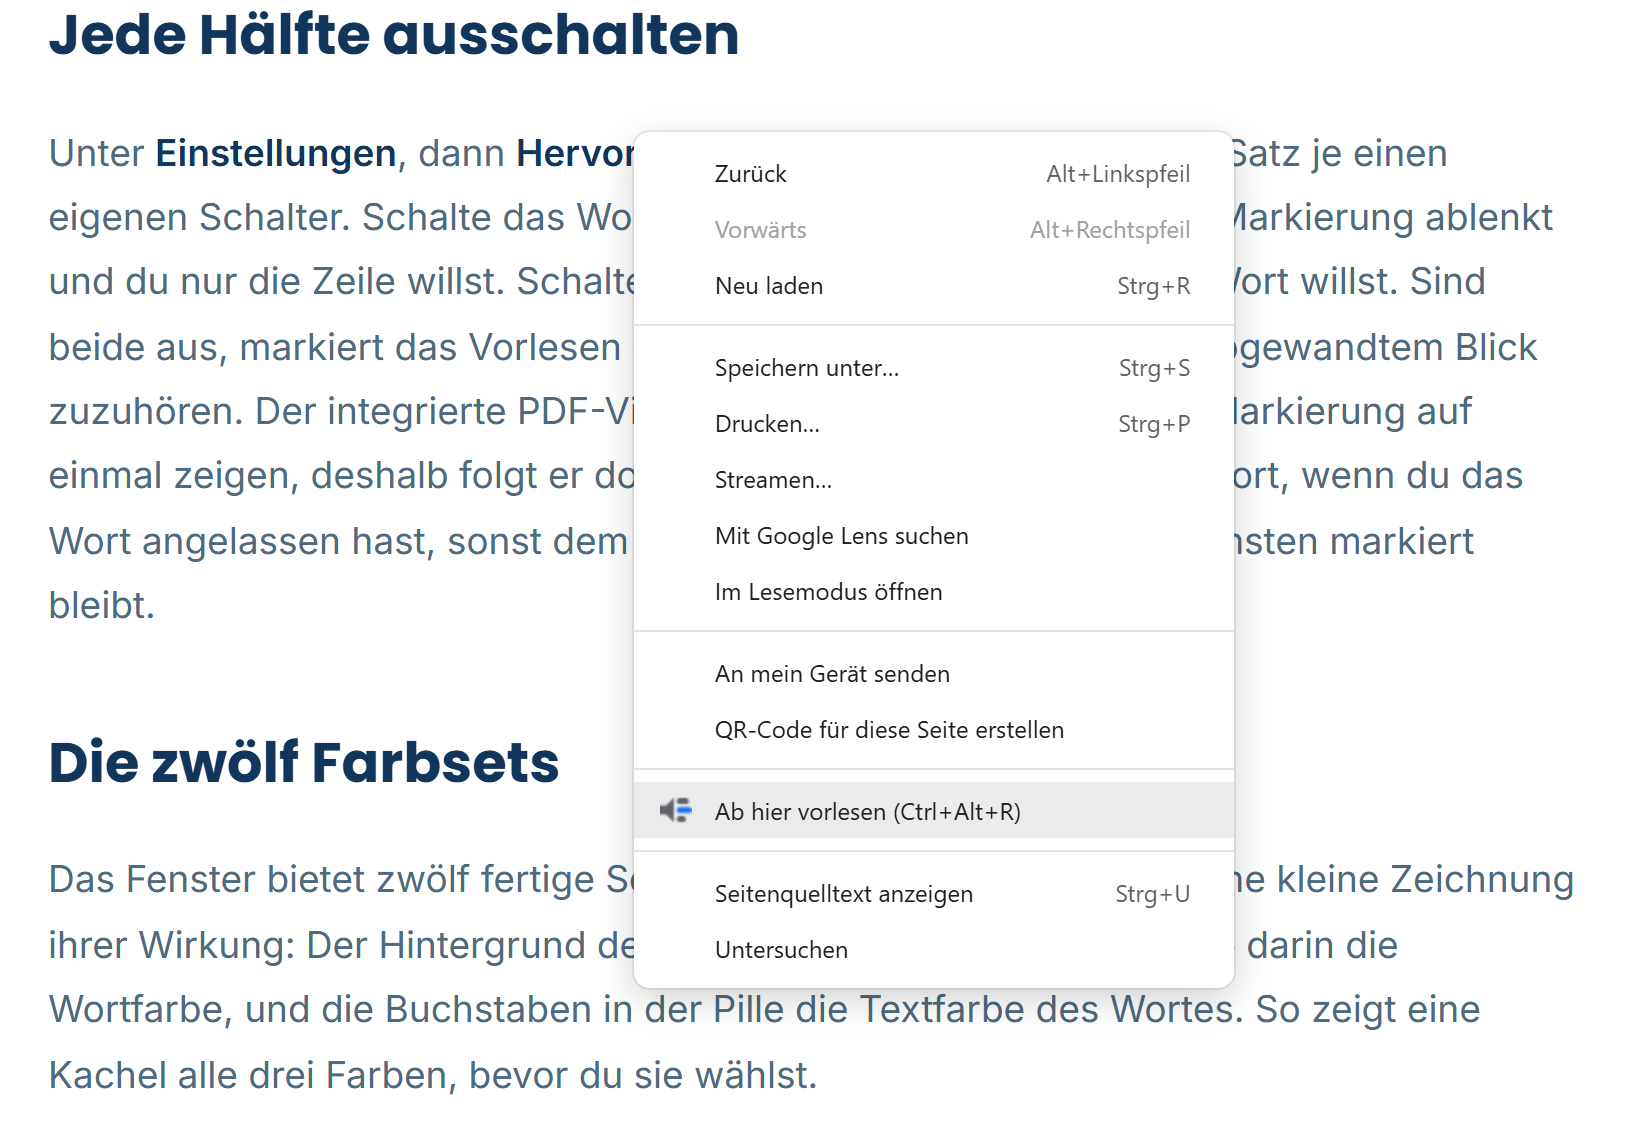Viewport: 1640px width, 1144px height.
Task: Click the heading Jede Hälfte ausschalten
Action: [x=394, y=36]
